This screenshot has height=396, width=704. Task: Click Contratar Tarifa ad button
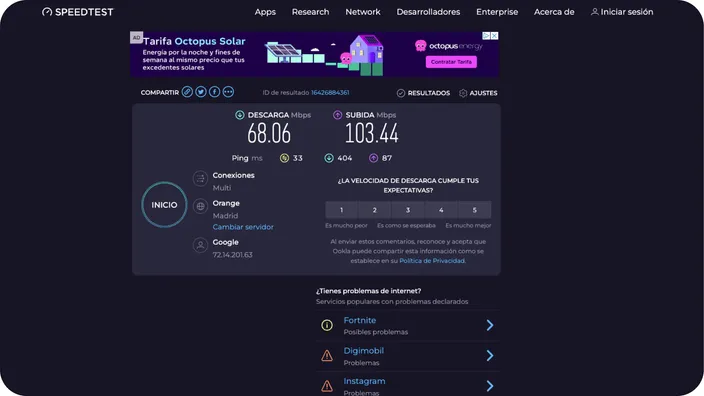click(x=451, y=62)
